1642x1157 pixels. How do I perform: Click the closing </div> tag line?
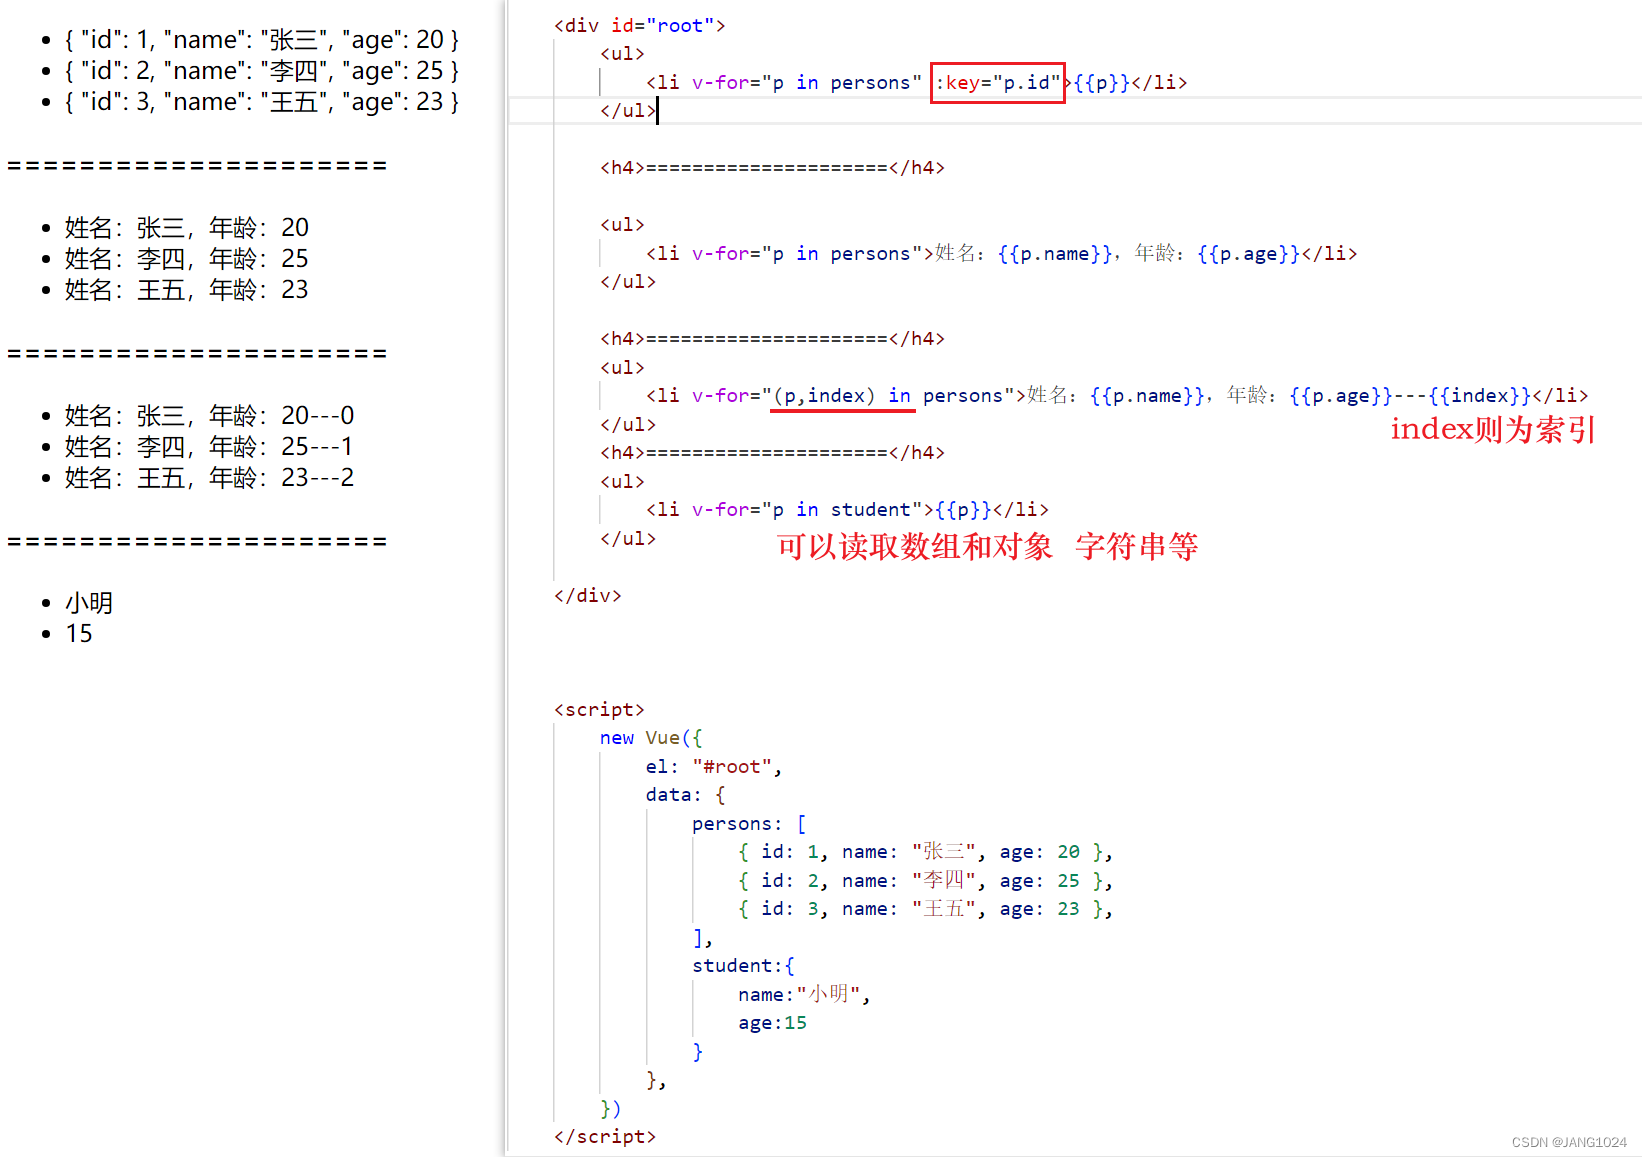[x=588, y=596]
